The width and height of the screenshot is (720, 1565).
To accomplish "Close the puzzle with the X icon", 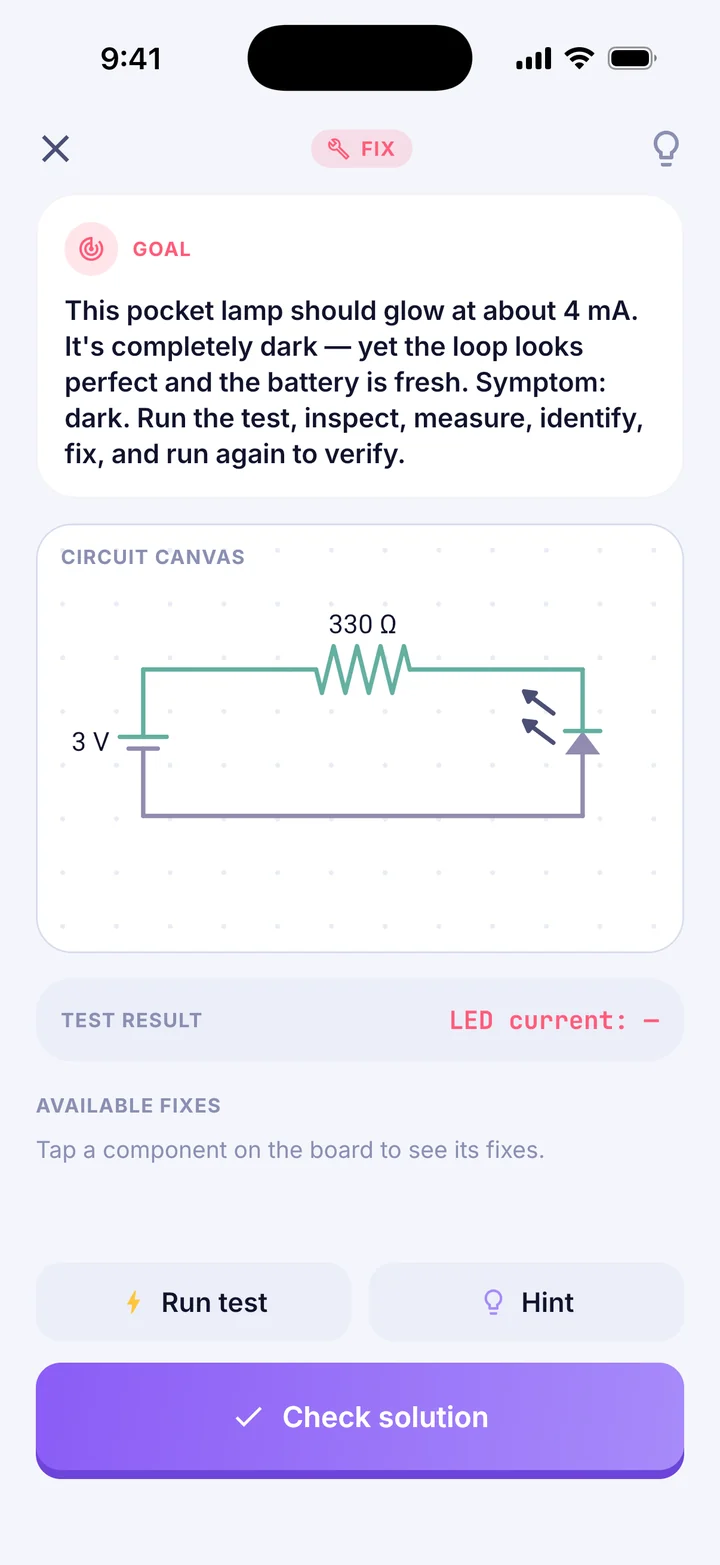I will [x=55, y=149].
